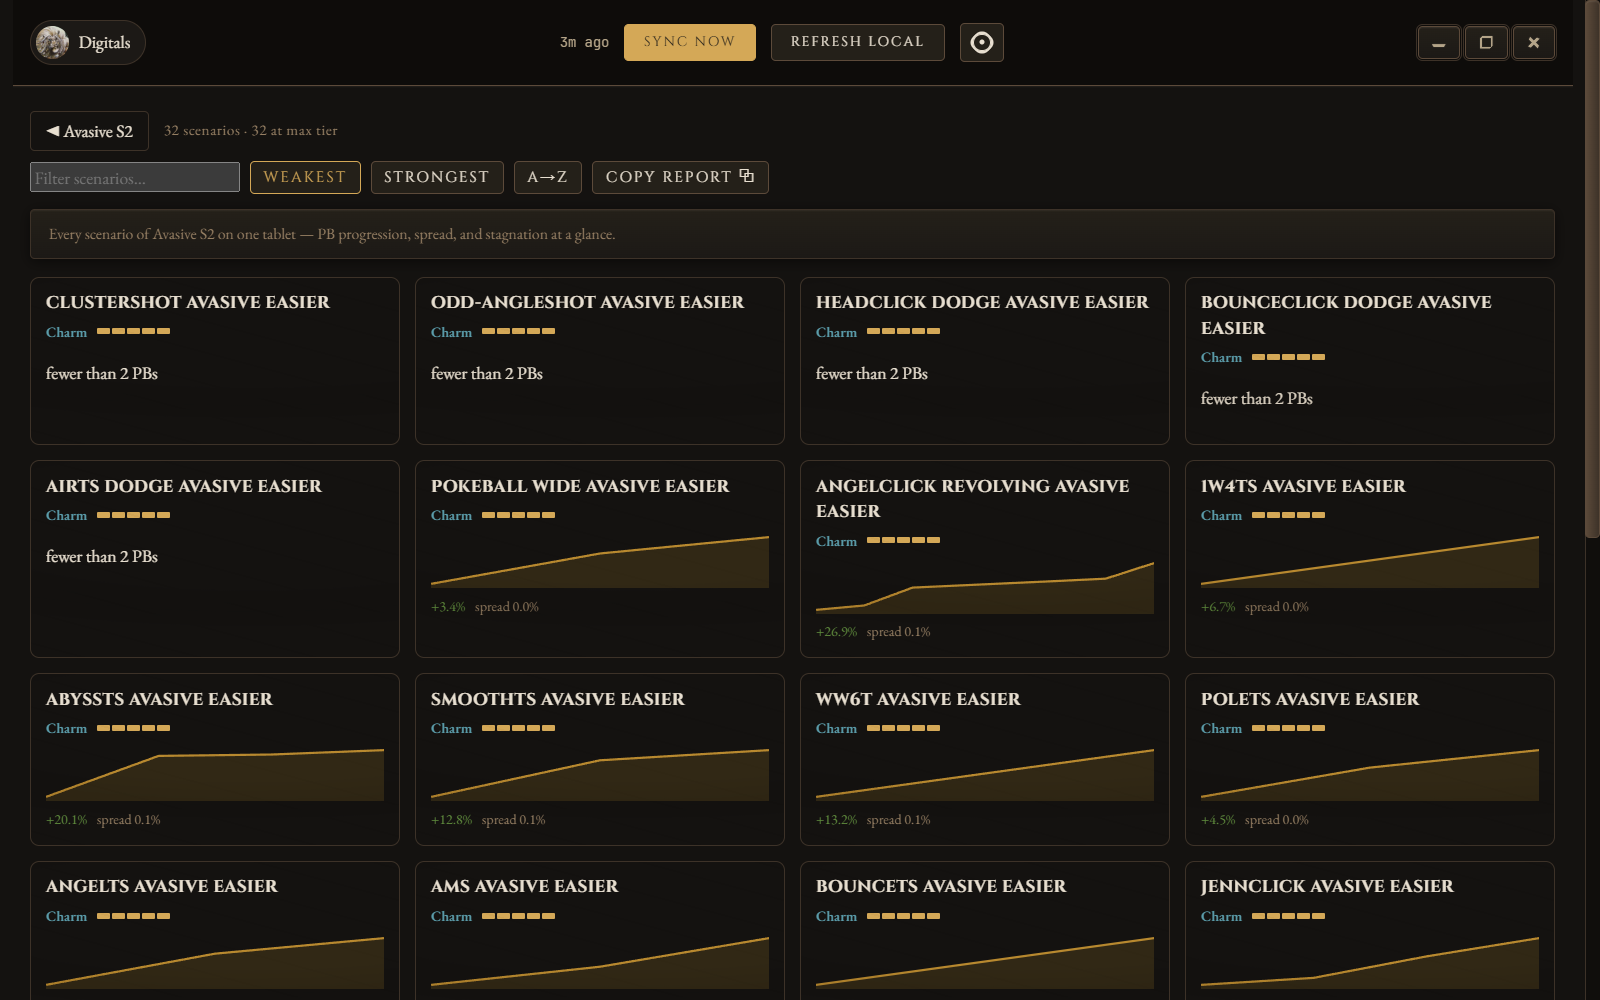The image size is (1600, 1000).
Task: Select AbyssTS Avasive Easier title
Action: [159, 699]
